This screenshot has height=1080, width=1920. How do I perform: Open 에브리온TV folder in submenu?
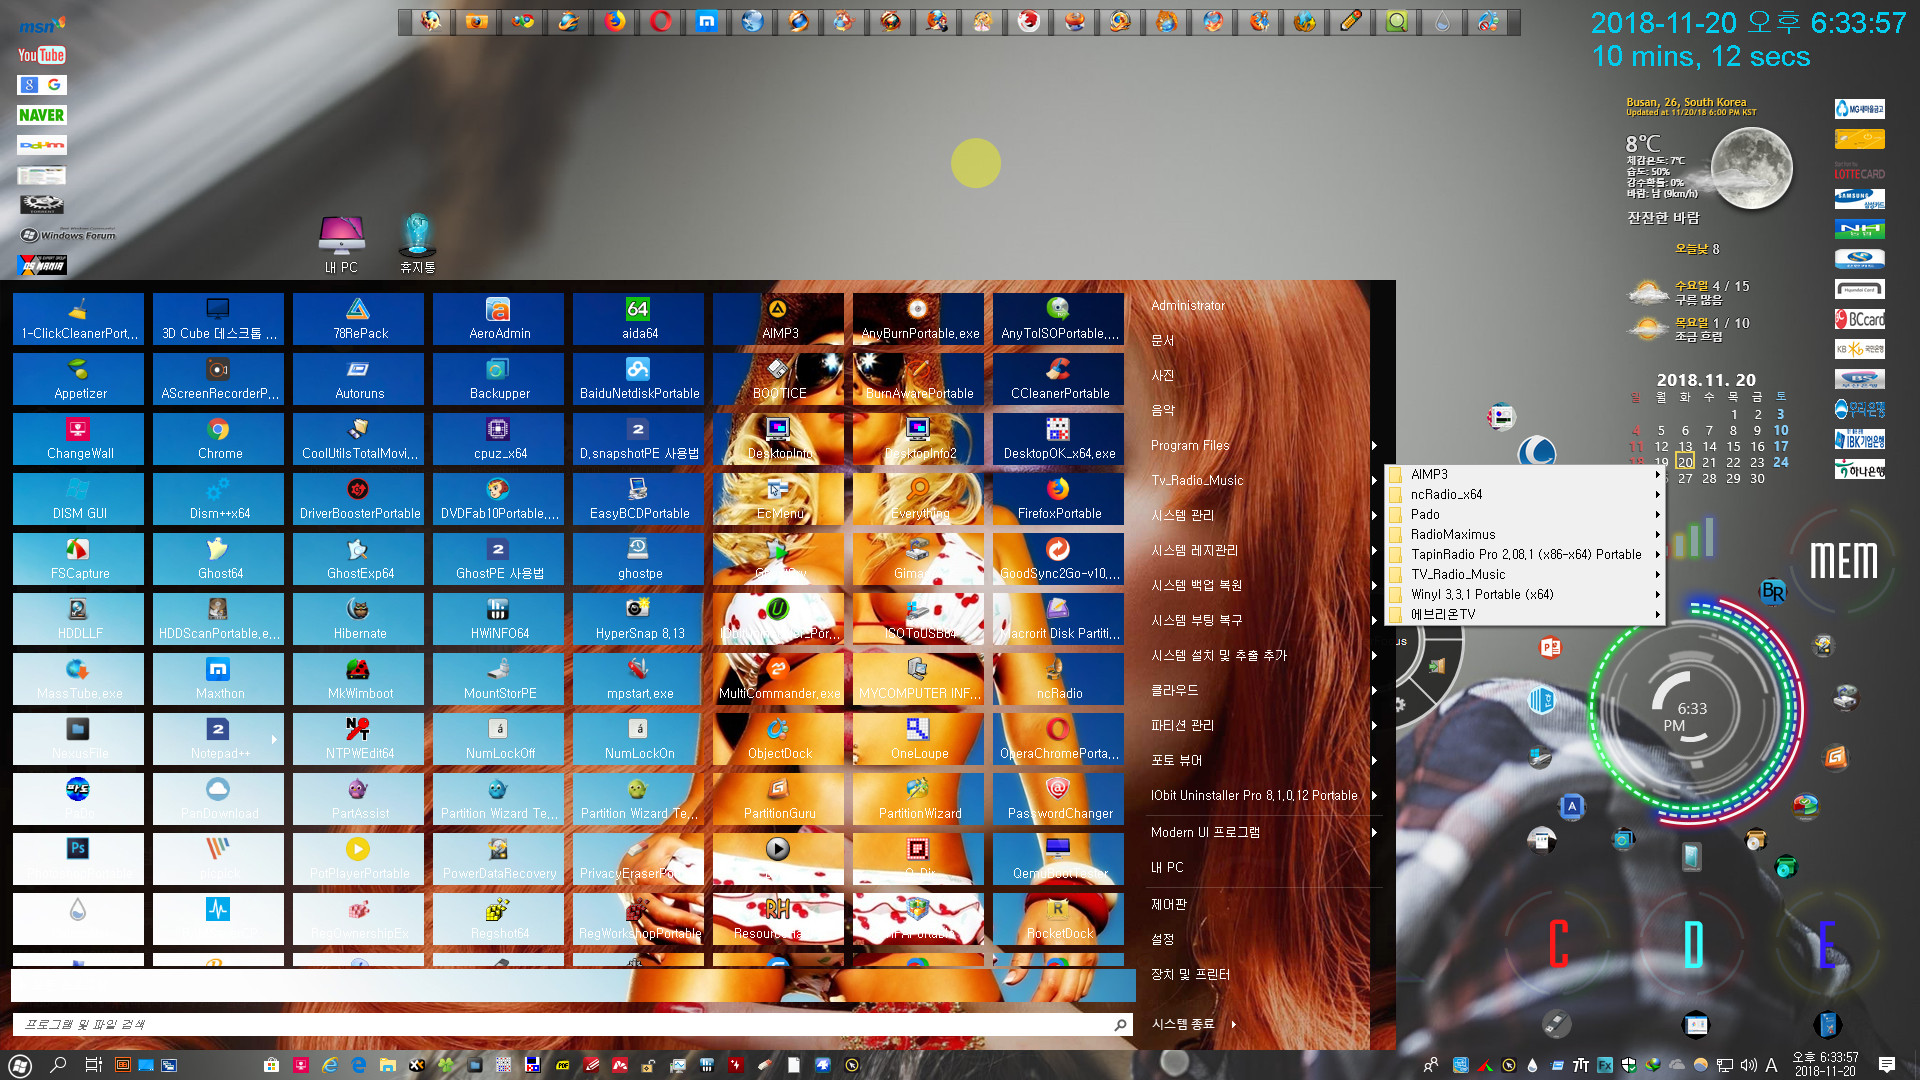1524,614
